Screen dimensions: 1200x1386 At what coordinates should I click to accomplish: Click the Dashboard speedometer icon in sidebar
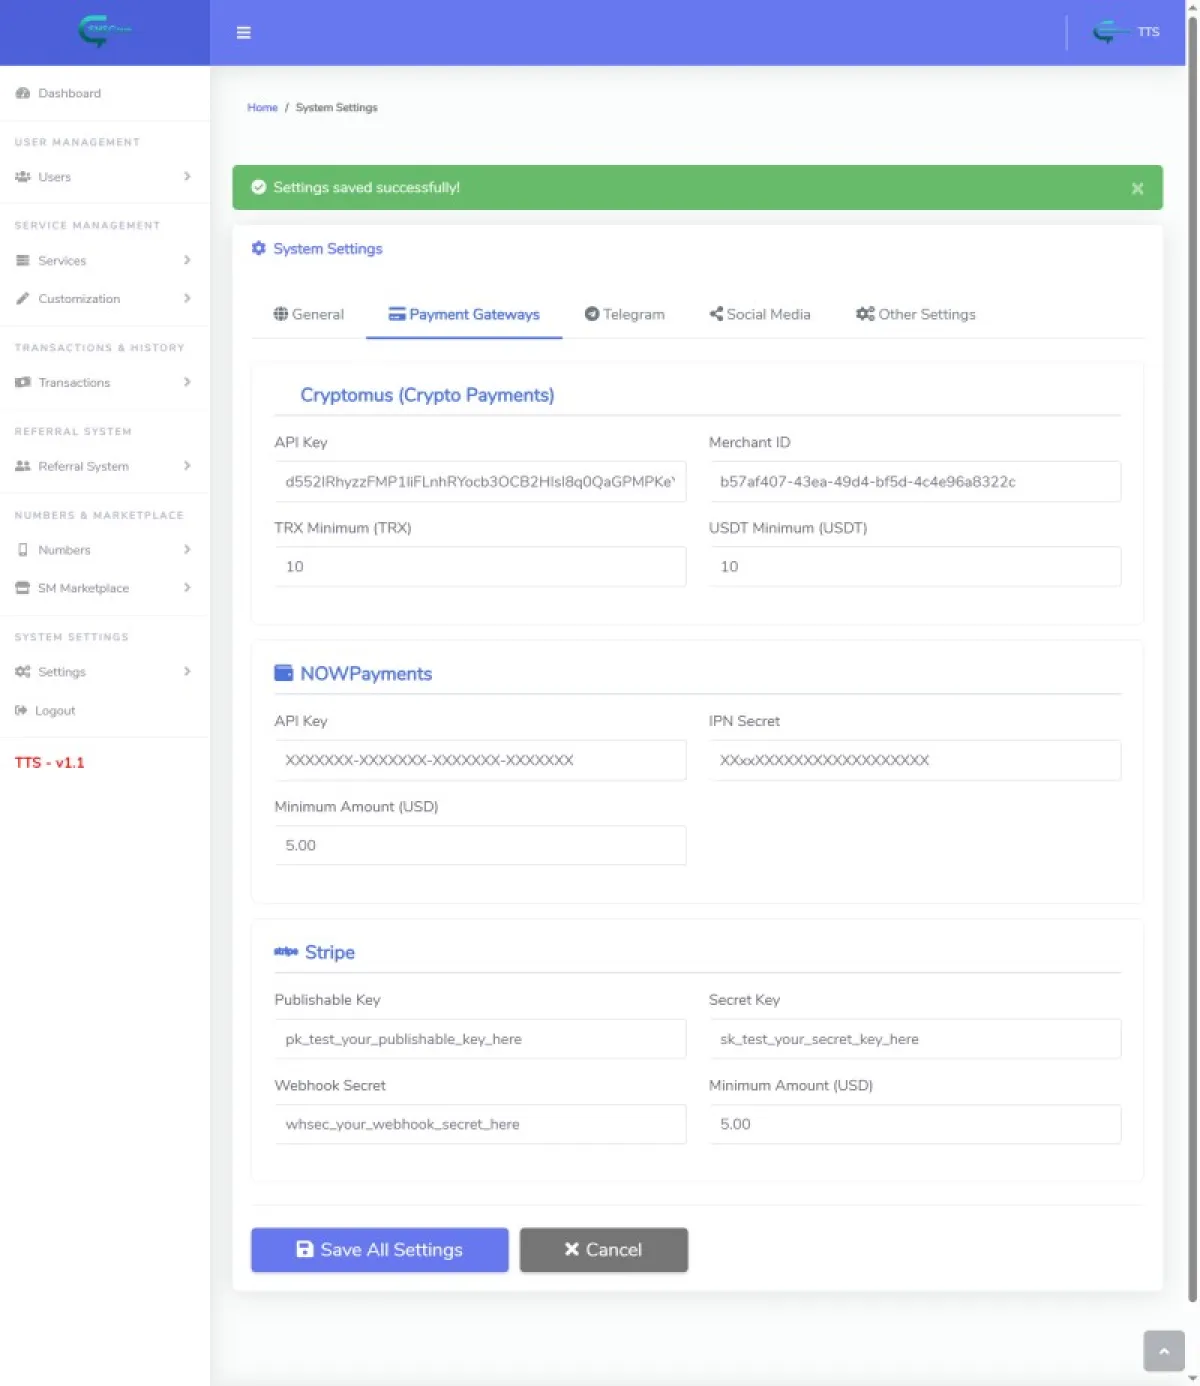(x=23, y=93)
